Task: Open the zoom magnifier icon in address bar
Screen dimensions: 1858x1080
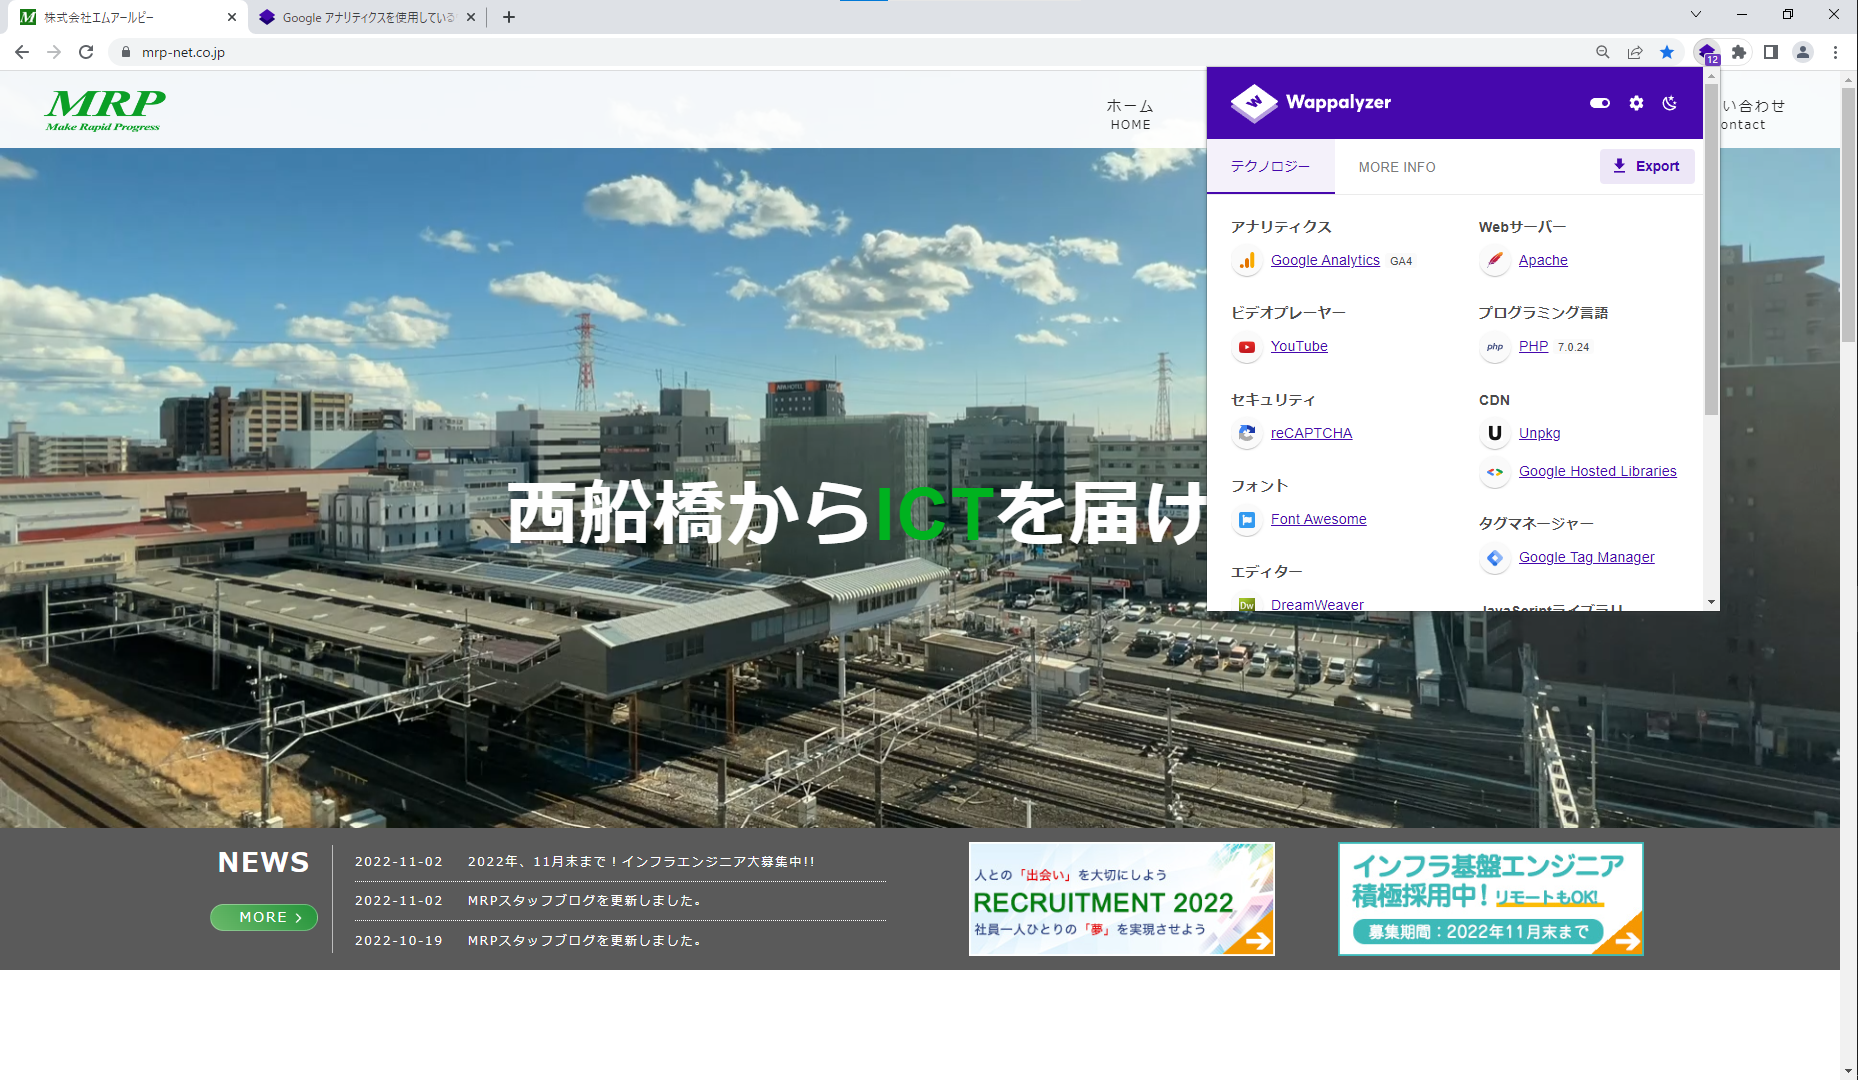Action: click(1603, 52)
